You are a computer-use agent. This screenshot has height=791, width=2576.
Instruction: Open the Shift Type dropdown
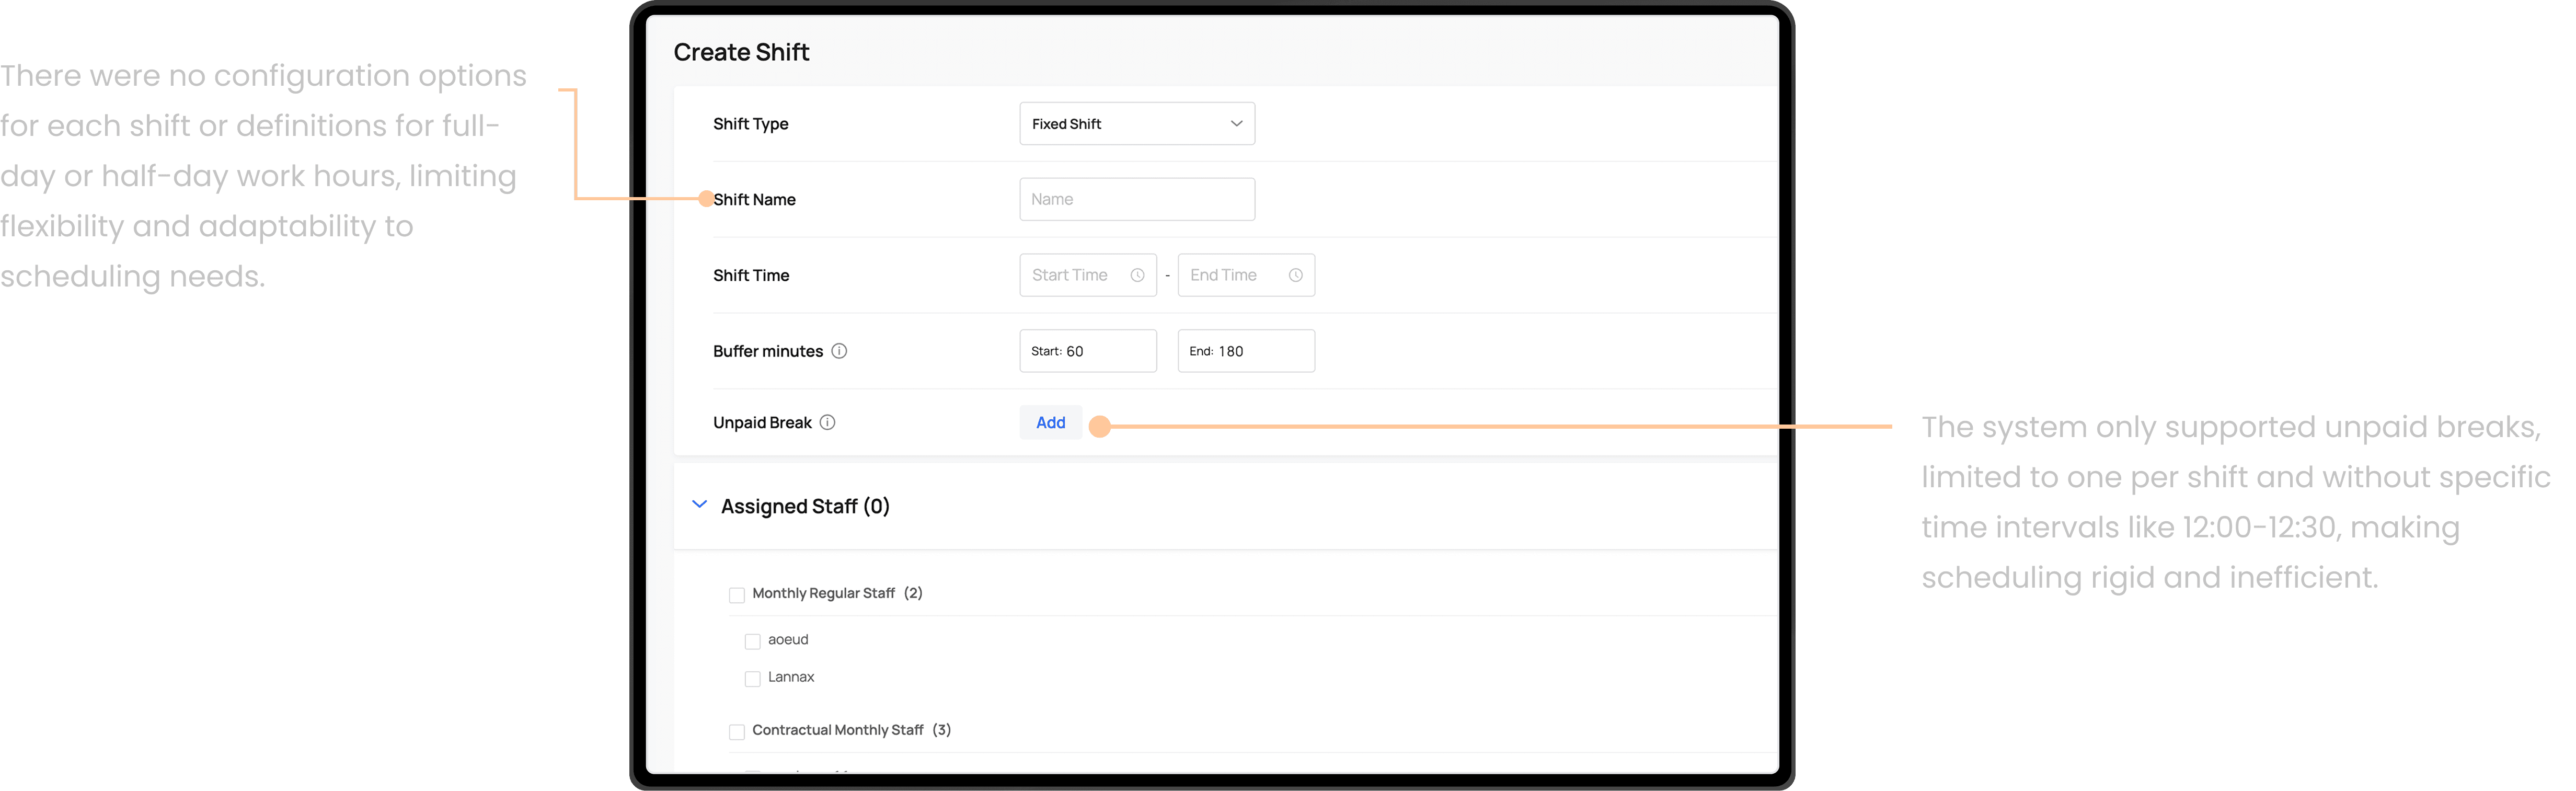(x=1136, y=124)
